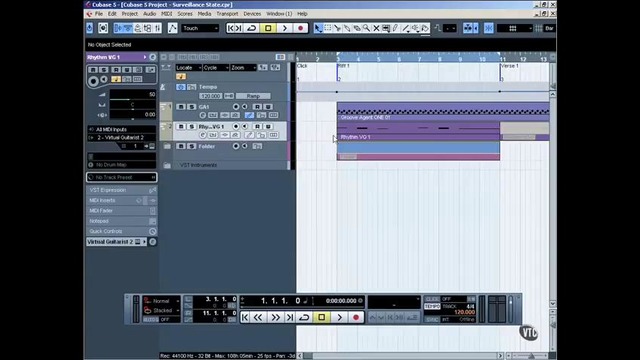Record-enable the Rhy...VG 1 track

[x=236, y=127]
